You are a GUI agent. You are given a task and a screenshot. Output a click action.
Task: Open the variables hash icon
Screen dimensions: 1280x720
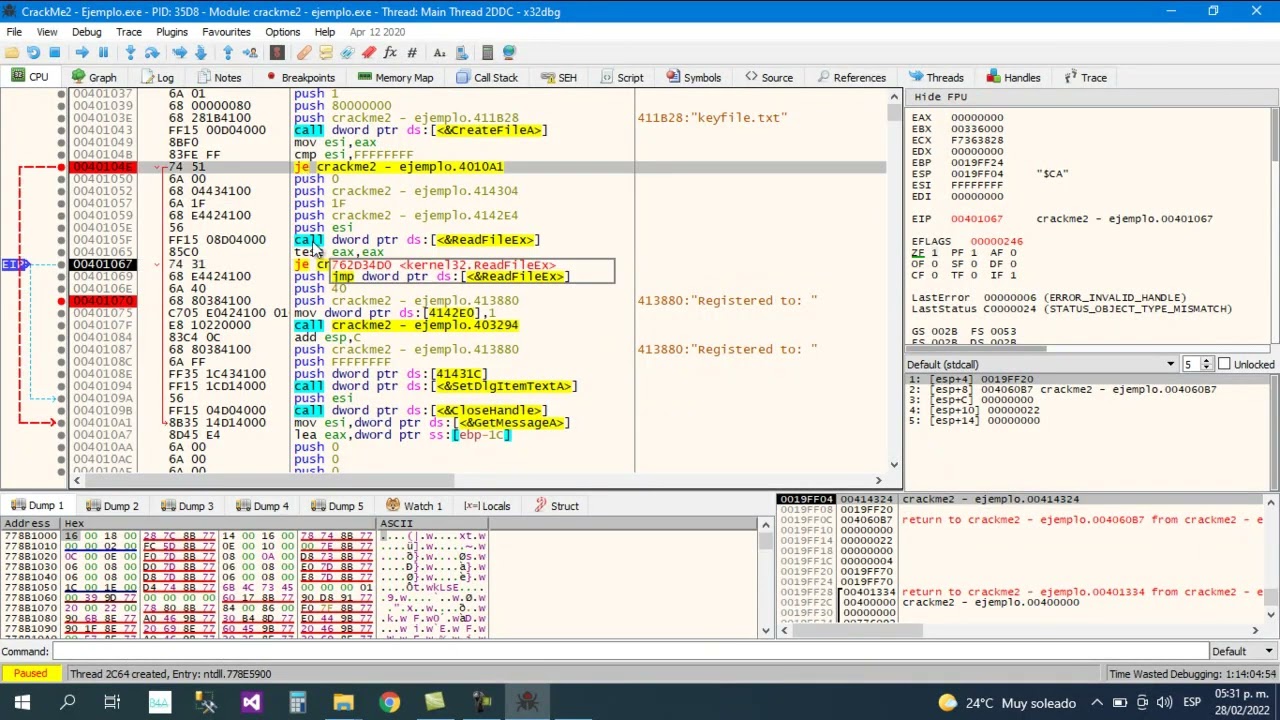pyautogui.click(x=412, y=52)
